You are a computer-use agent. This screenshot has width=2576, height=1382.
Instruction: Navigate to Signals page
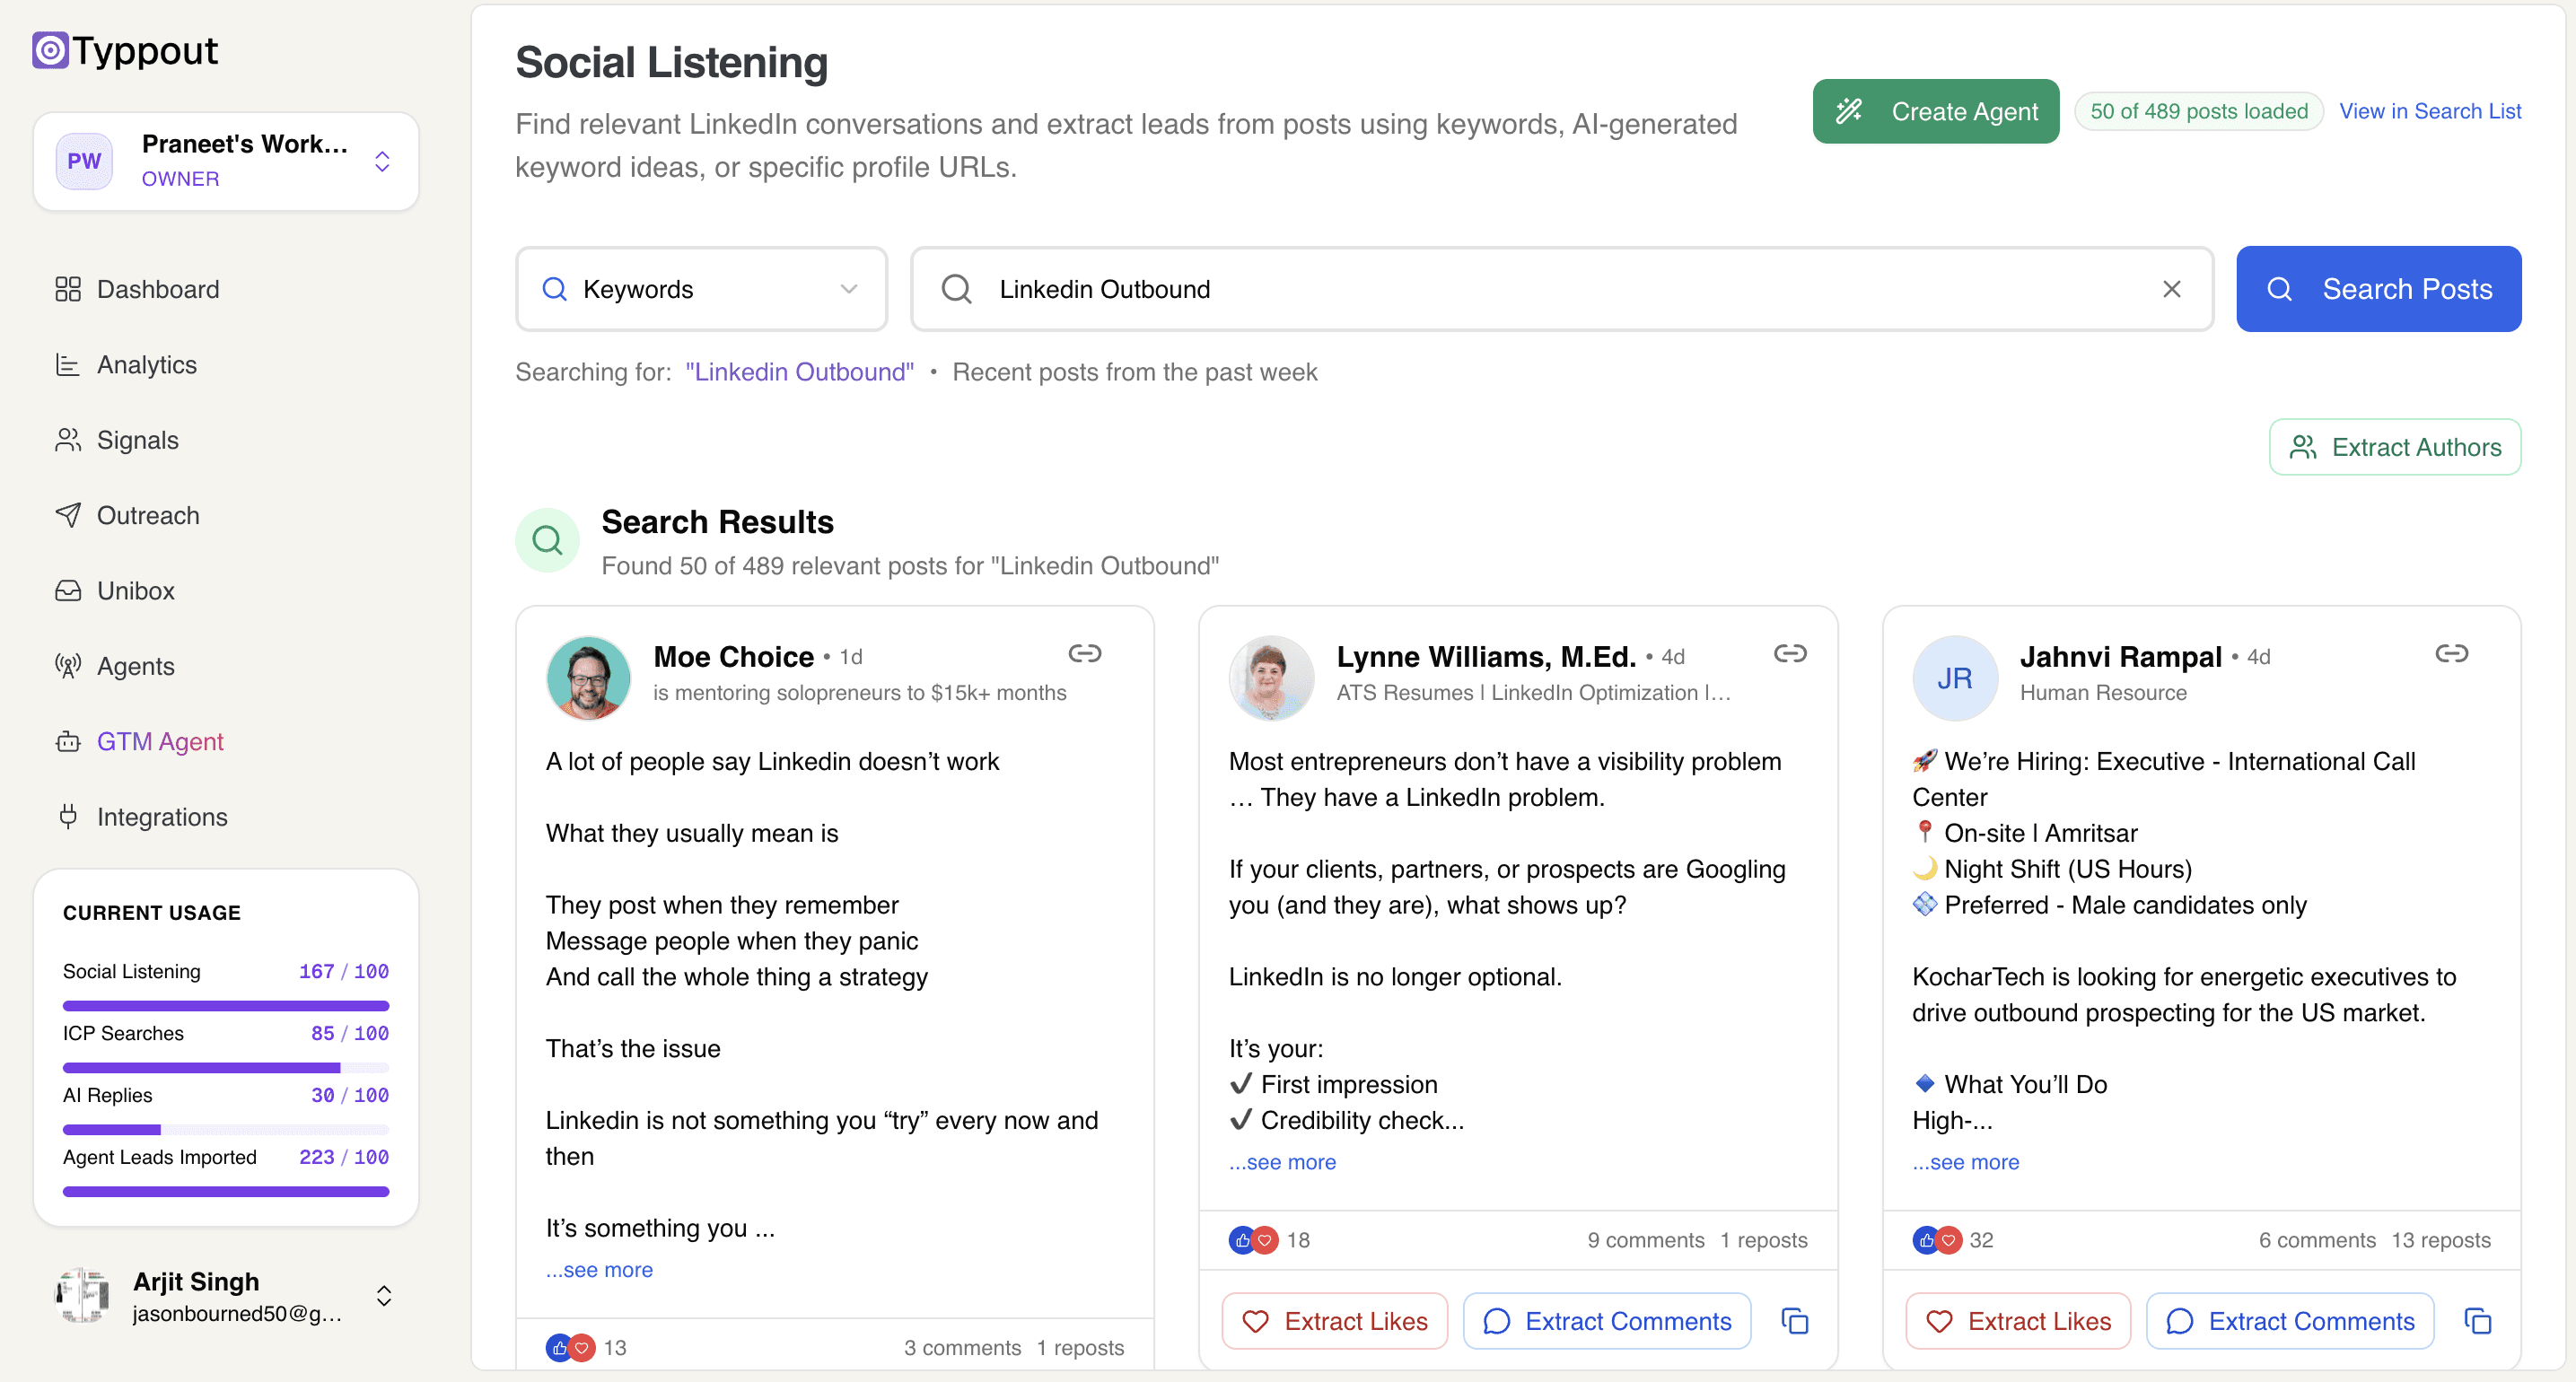click(x=137, y=440)
